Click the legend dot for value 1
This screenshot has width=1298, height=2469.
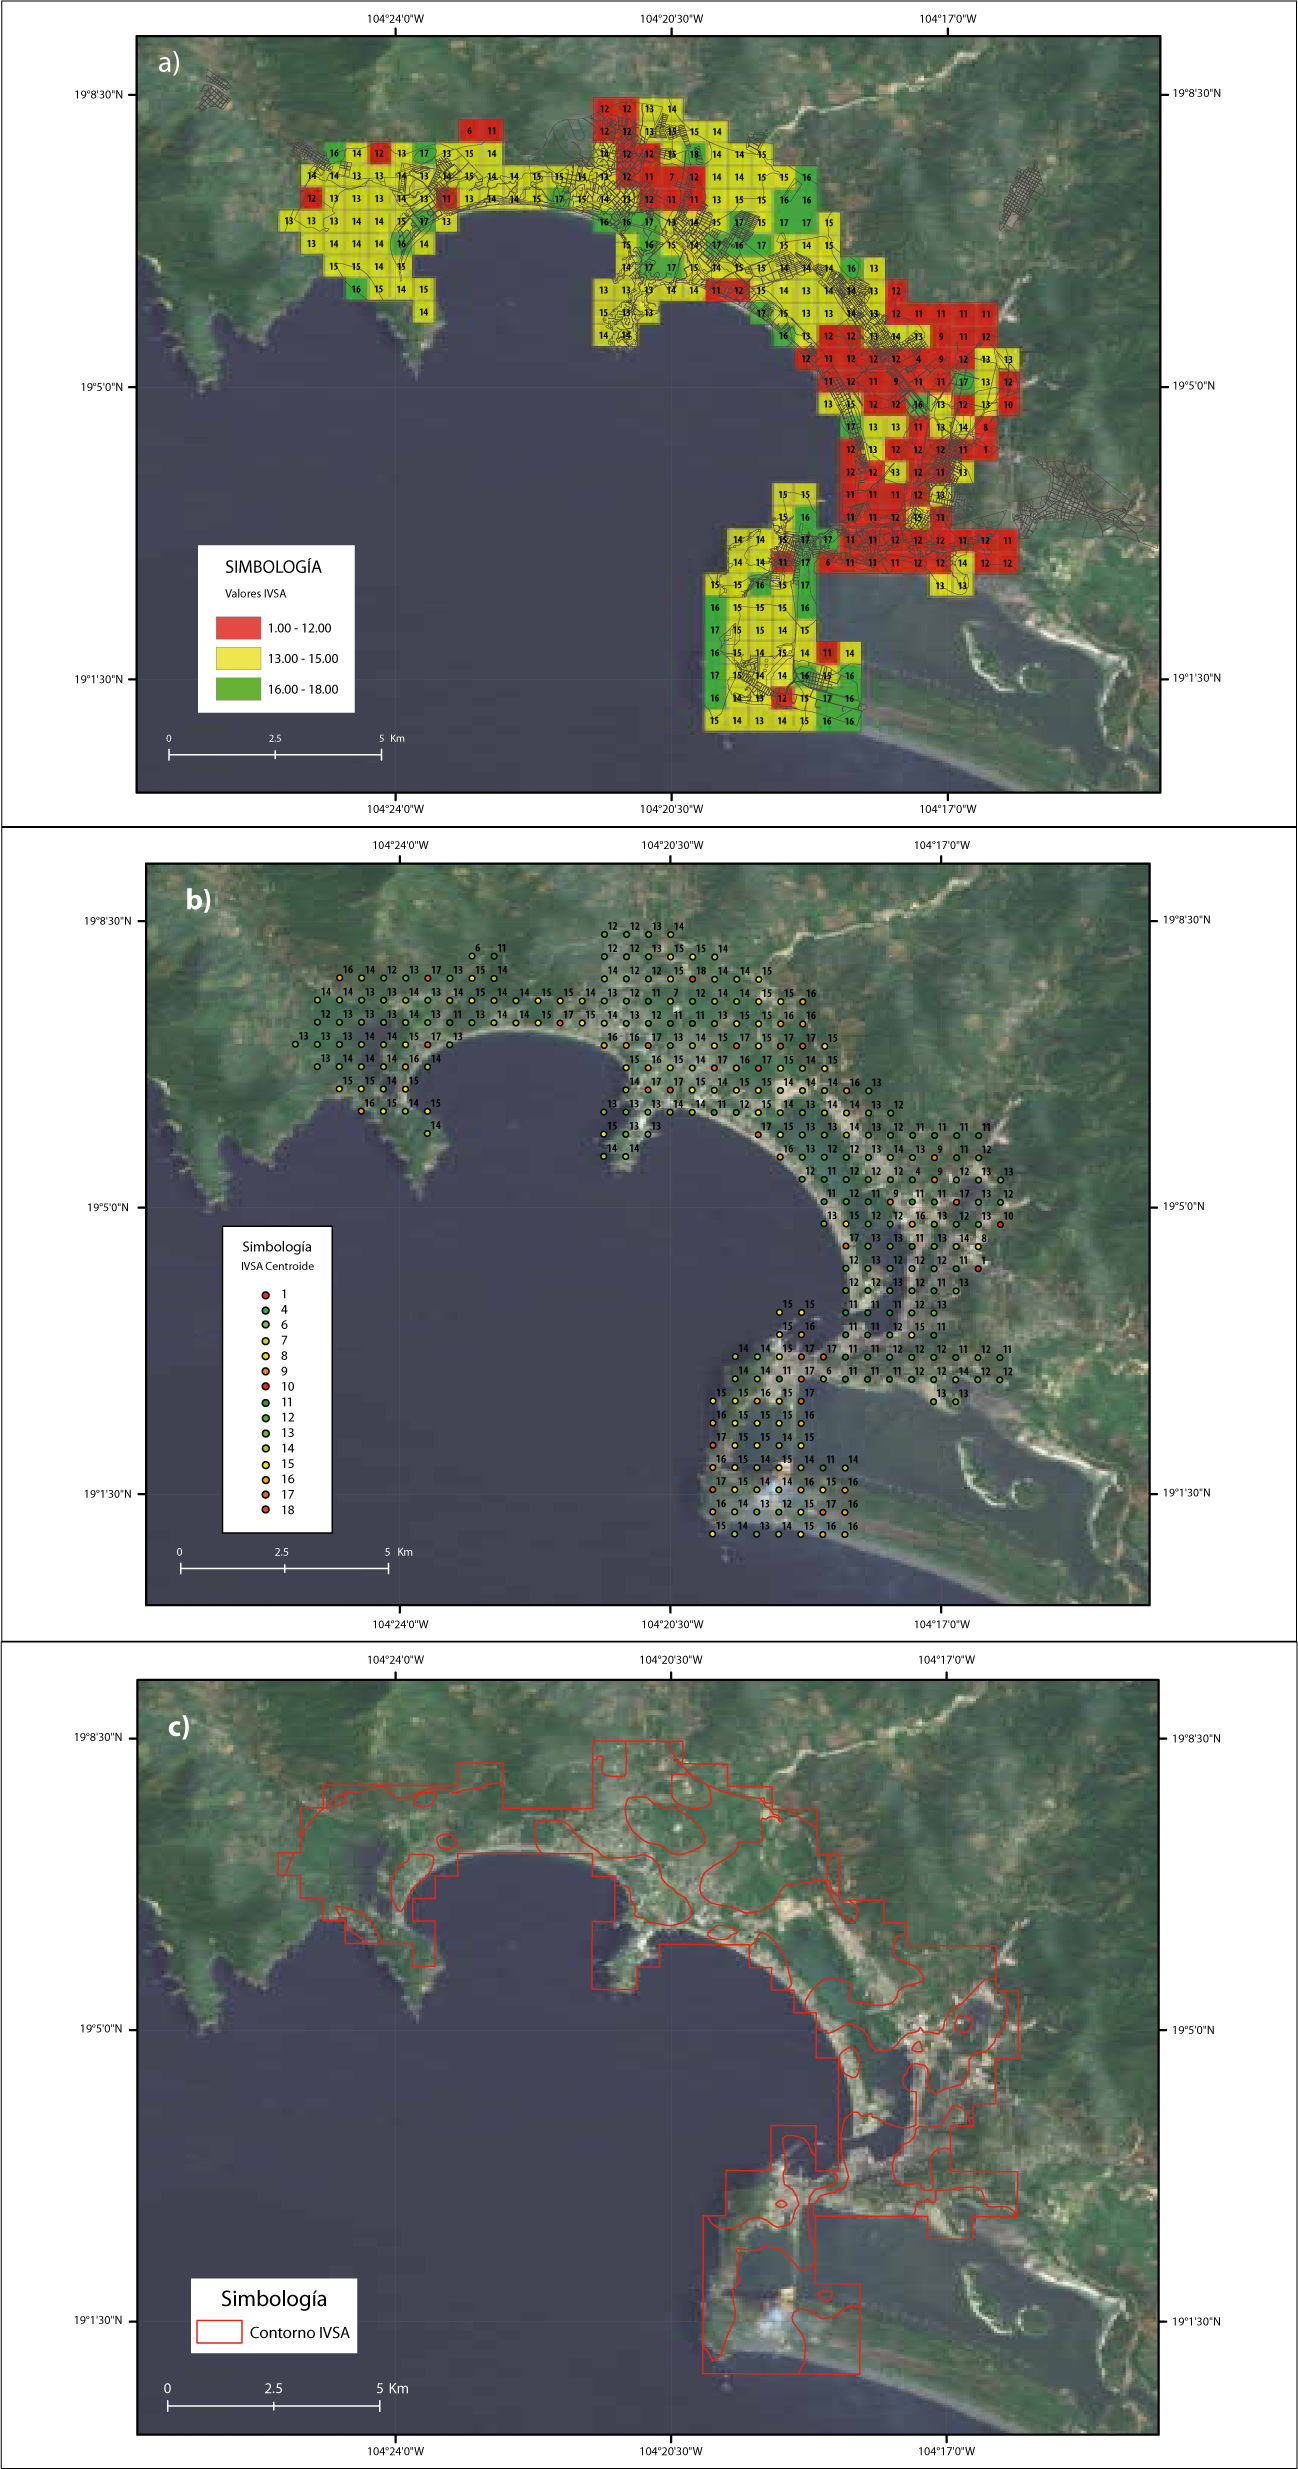[x=265, y=1295]
